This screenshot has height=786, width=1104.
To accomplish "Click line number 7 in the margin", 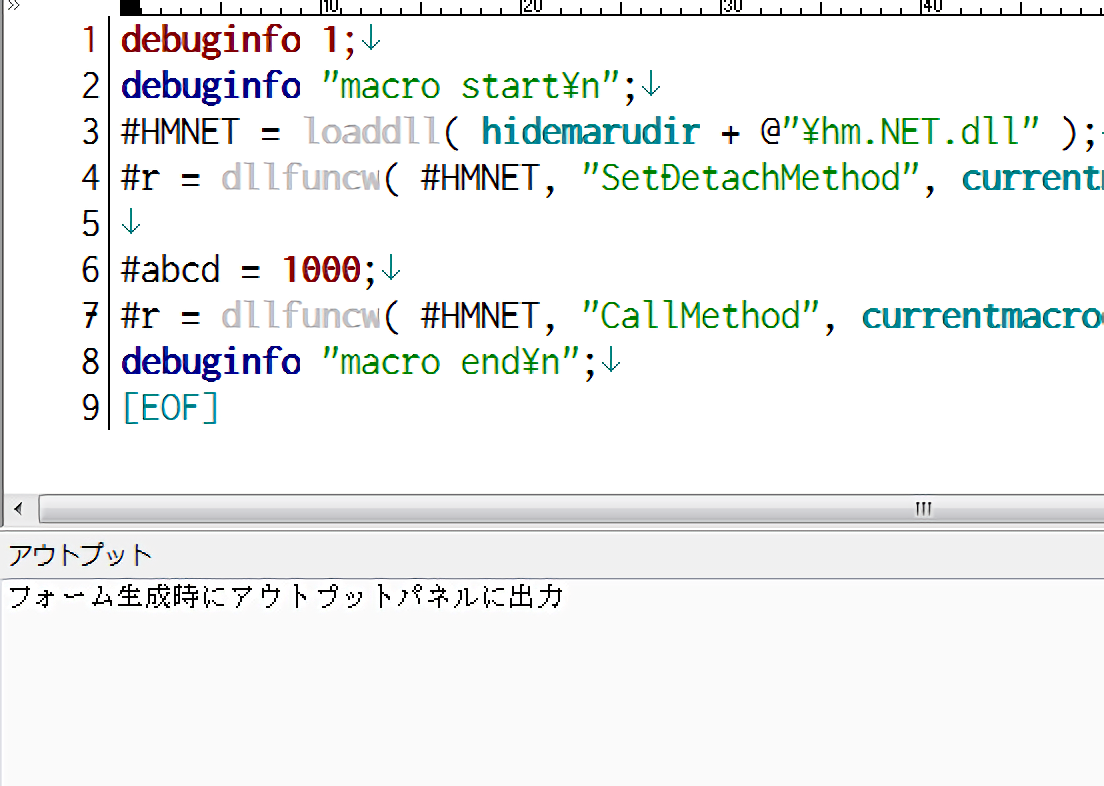I will point(90,316).
